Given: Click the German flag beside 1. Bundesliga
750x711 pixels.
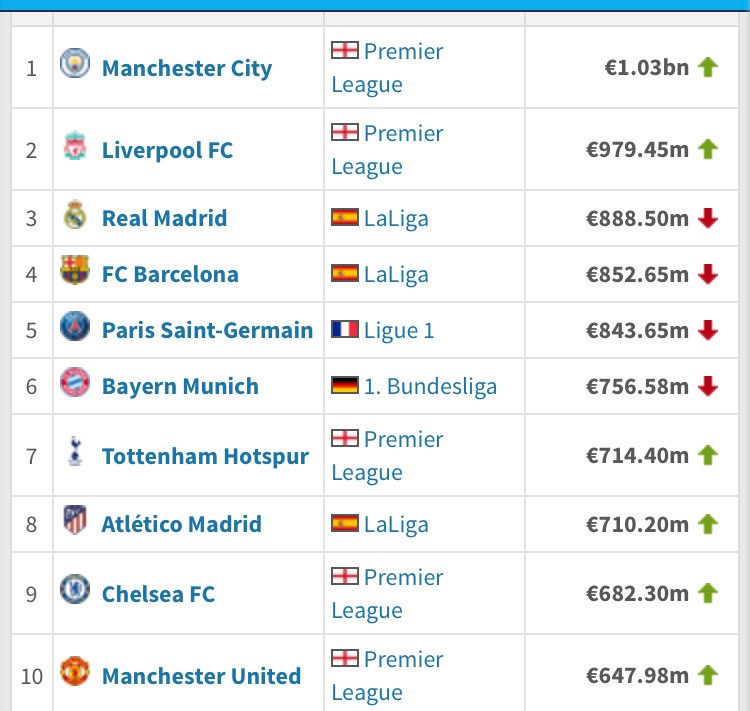Looking at the screenshot, I should click(x=345, y=386).
